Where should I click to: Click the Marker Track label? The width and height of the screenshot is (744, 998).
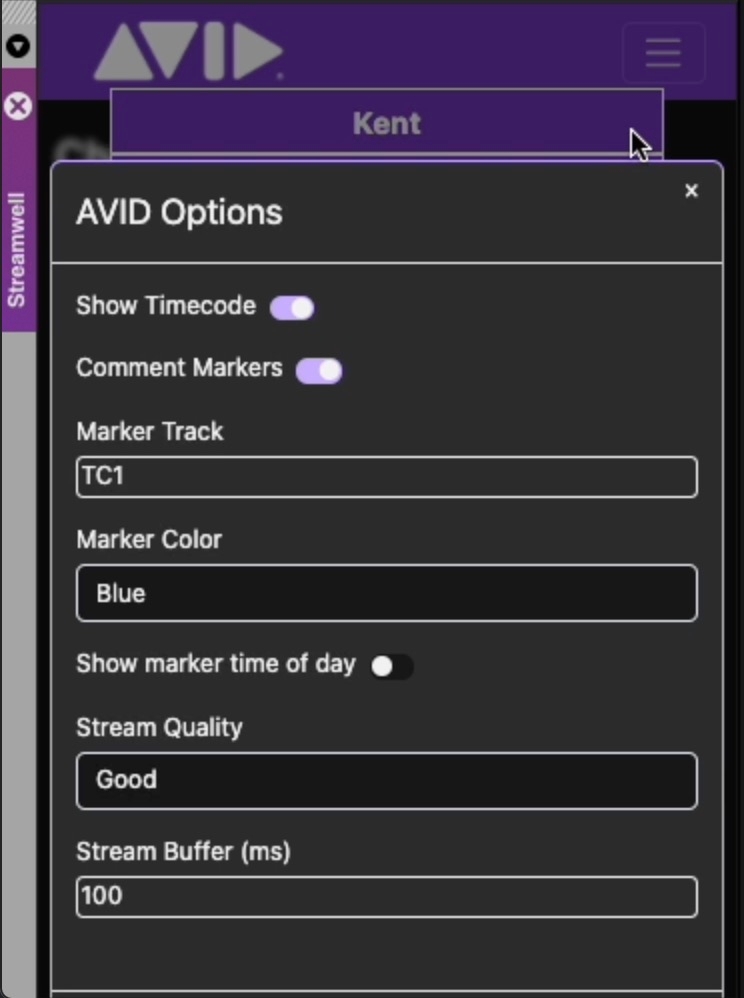point(150,432)
